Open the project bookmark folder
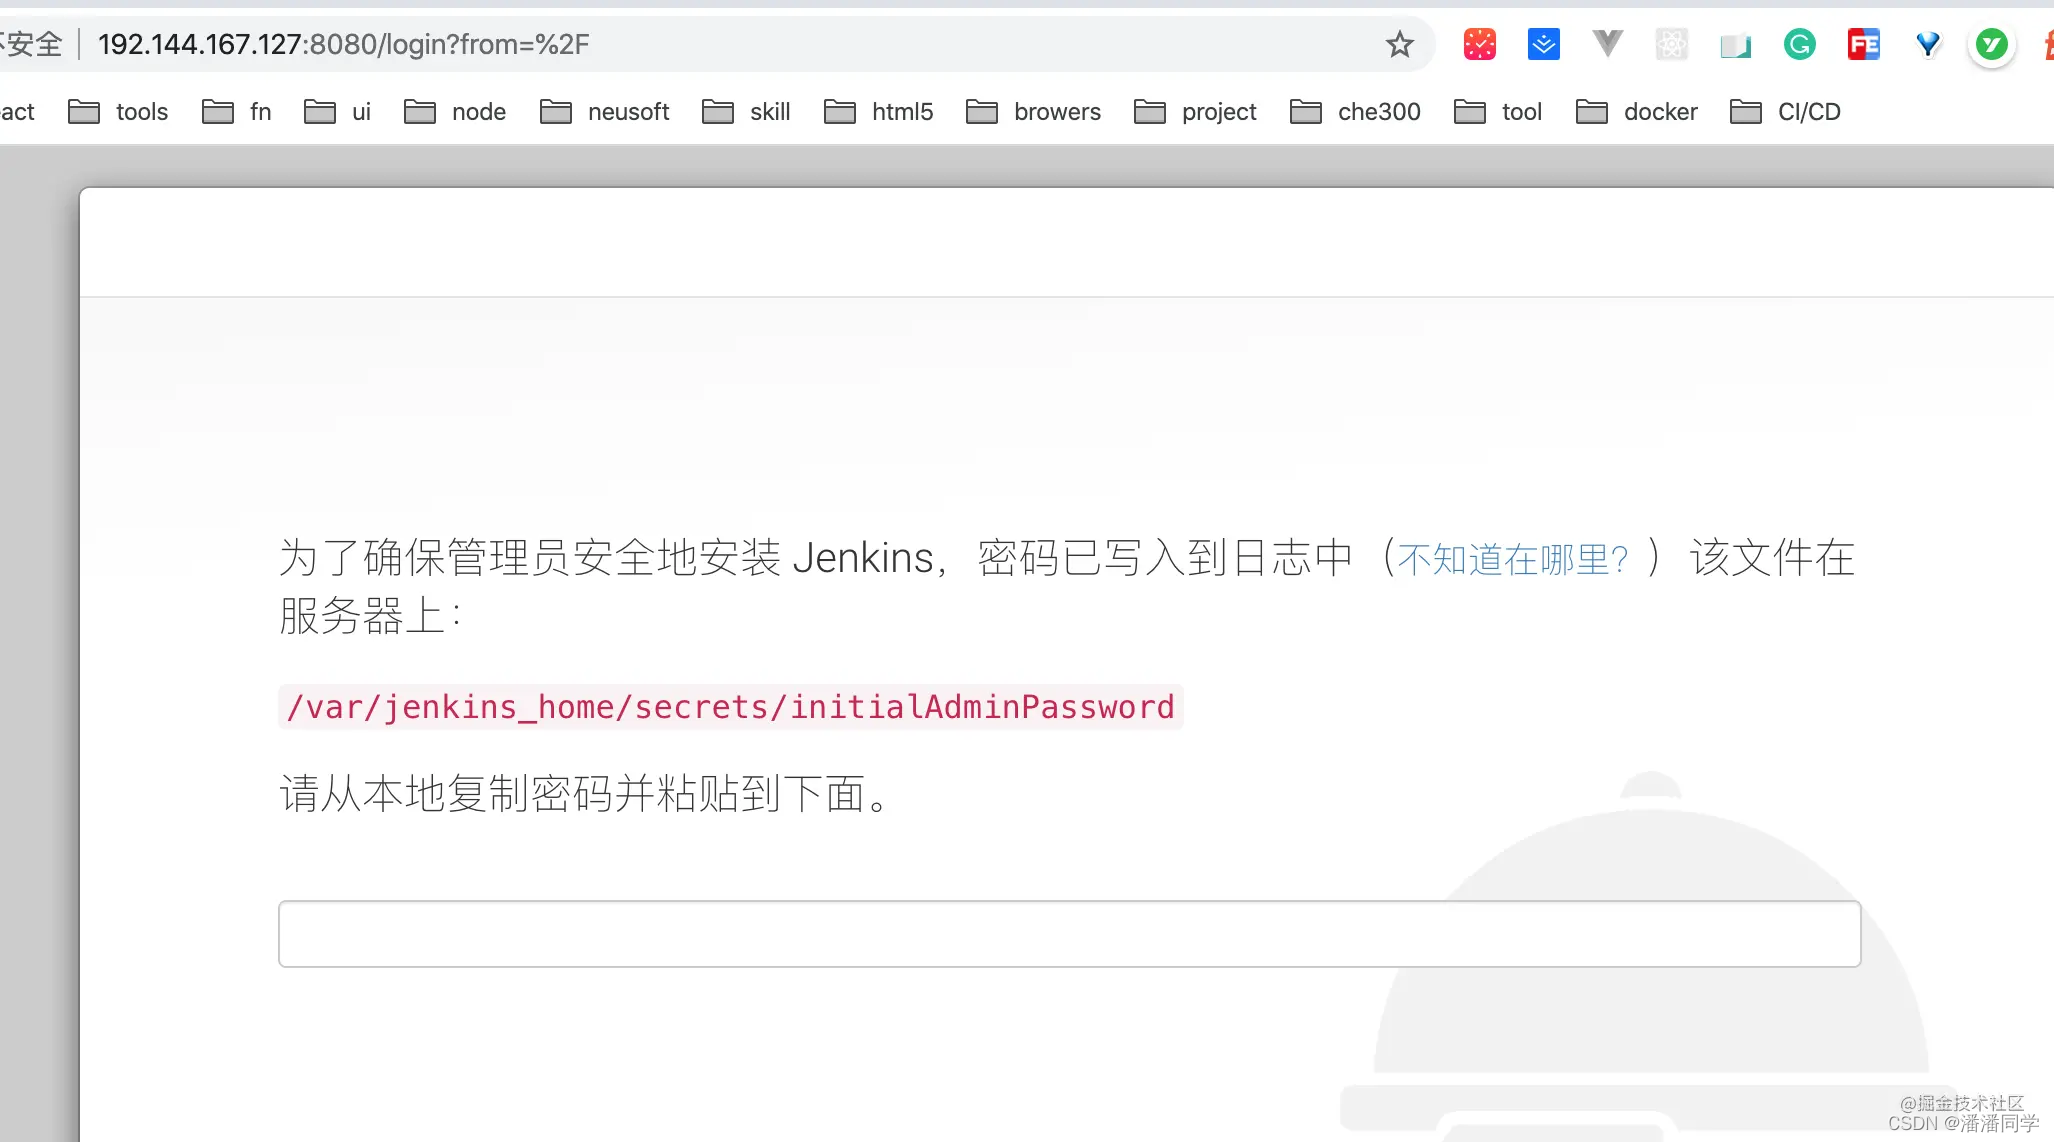Viewport: 2054px width, 1142px height. pos(1195,112)
